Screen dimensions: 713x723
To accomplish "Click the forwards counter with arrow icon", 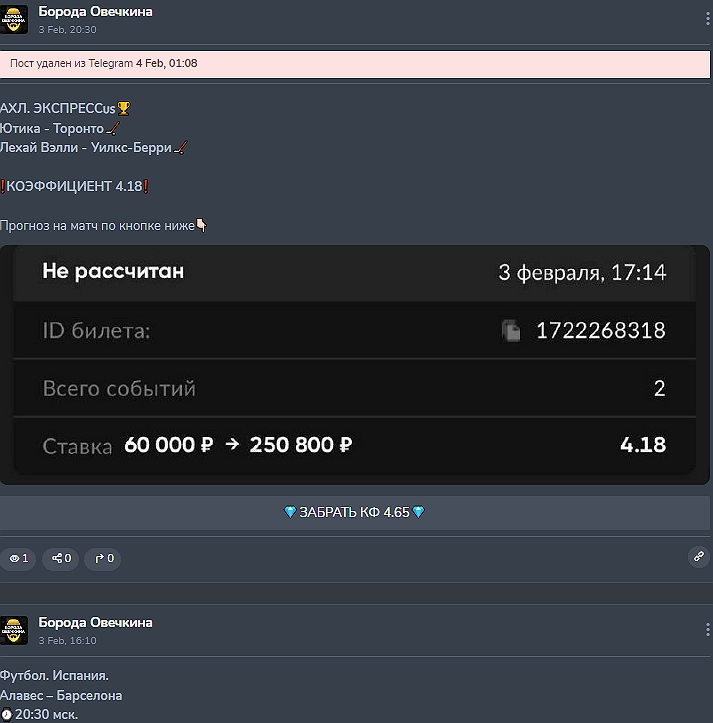I will point(103,559).
